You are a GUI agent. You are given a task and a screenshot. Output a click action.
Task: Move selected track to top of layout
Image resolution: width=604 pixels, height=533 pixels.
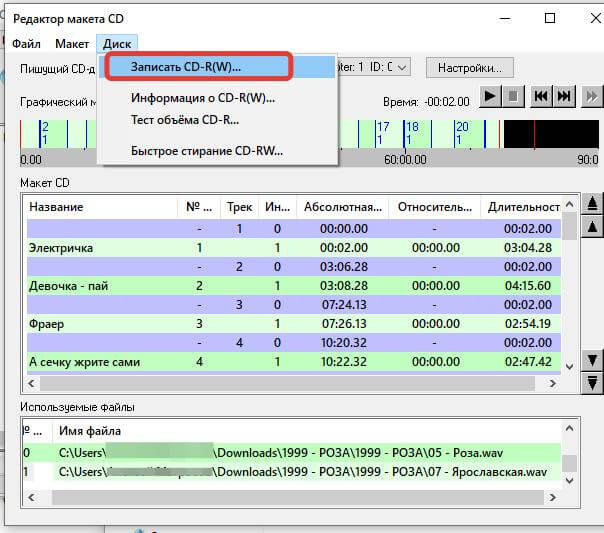(592, 203)
